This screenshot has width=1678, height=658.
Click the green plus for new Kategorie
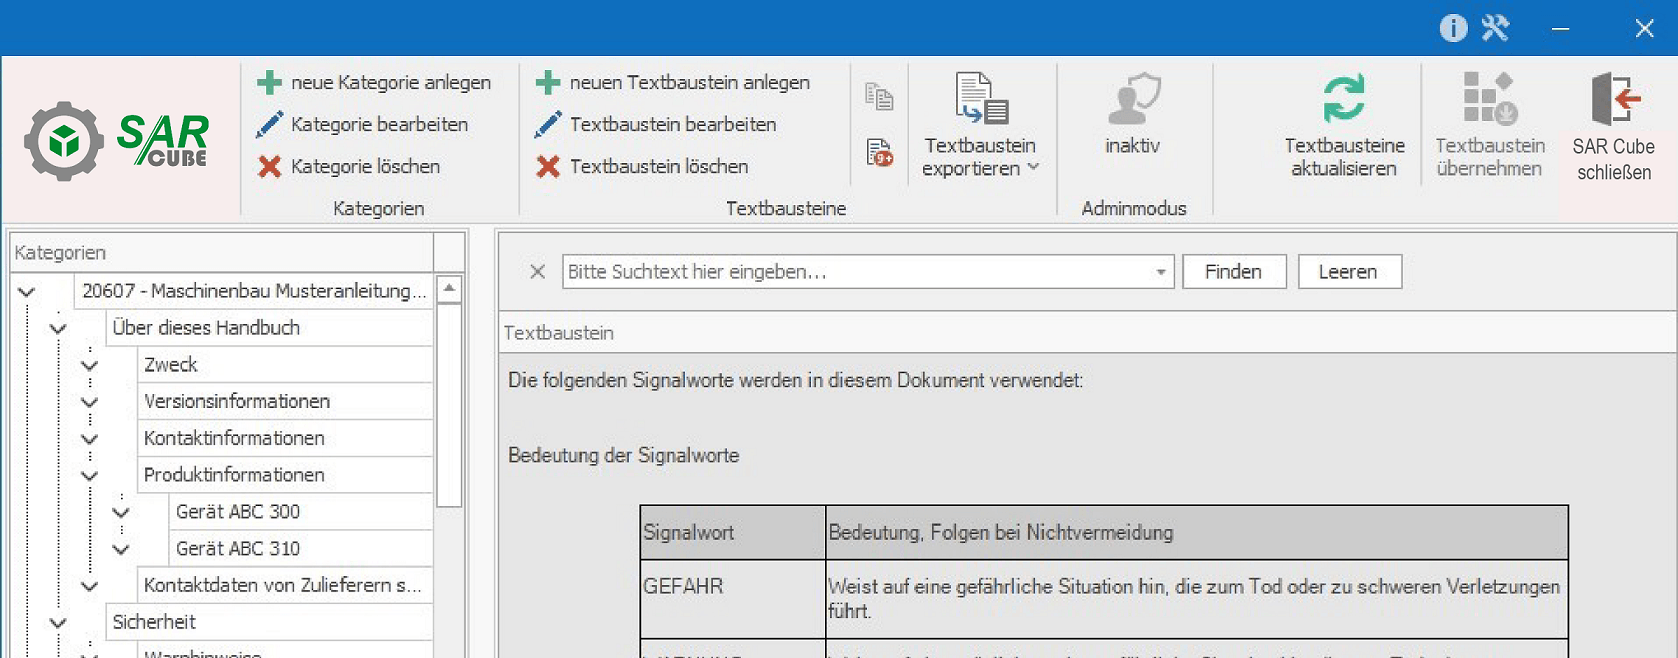[269, 83]
